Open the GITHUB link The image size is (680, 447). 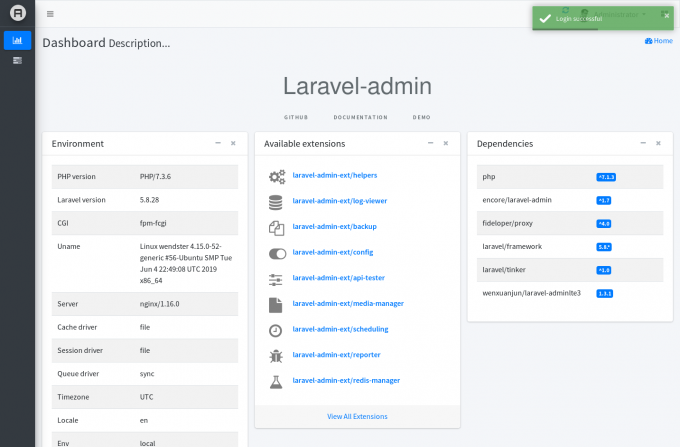click(296, 117)
